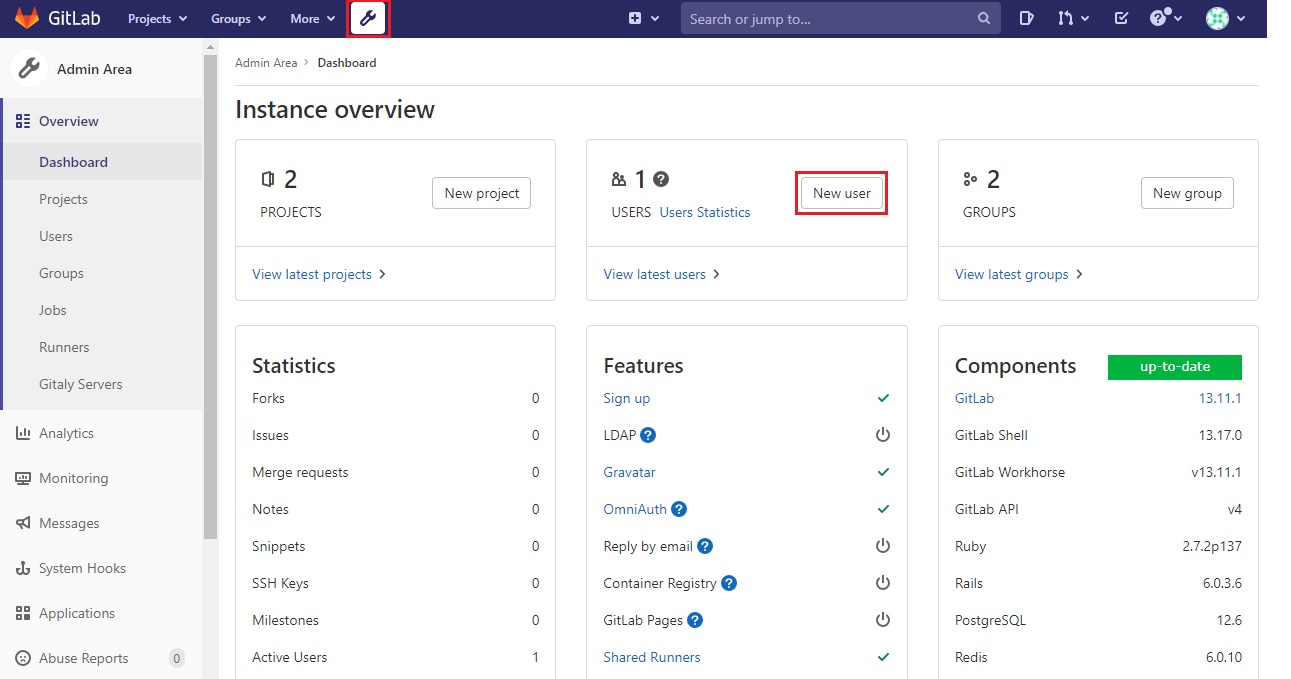Open the Sign up feature link
Screen dimensions: 1291x679
tap(627, 398)
